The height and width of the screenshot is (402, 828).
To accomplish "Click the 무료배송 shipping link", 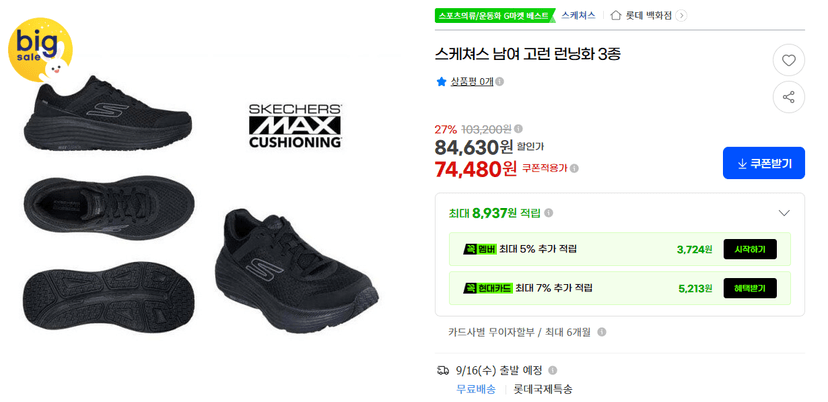I will (476, 390).
